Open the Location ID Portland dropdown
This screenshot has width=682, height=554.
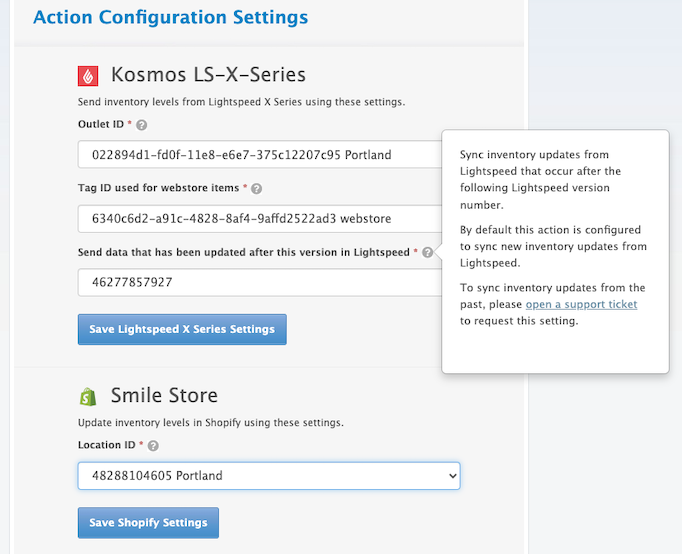(268, 475)
